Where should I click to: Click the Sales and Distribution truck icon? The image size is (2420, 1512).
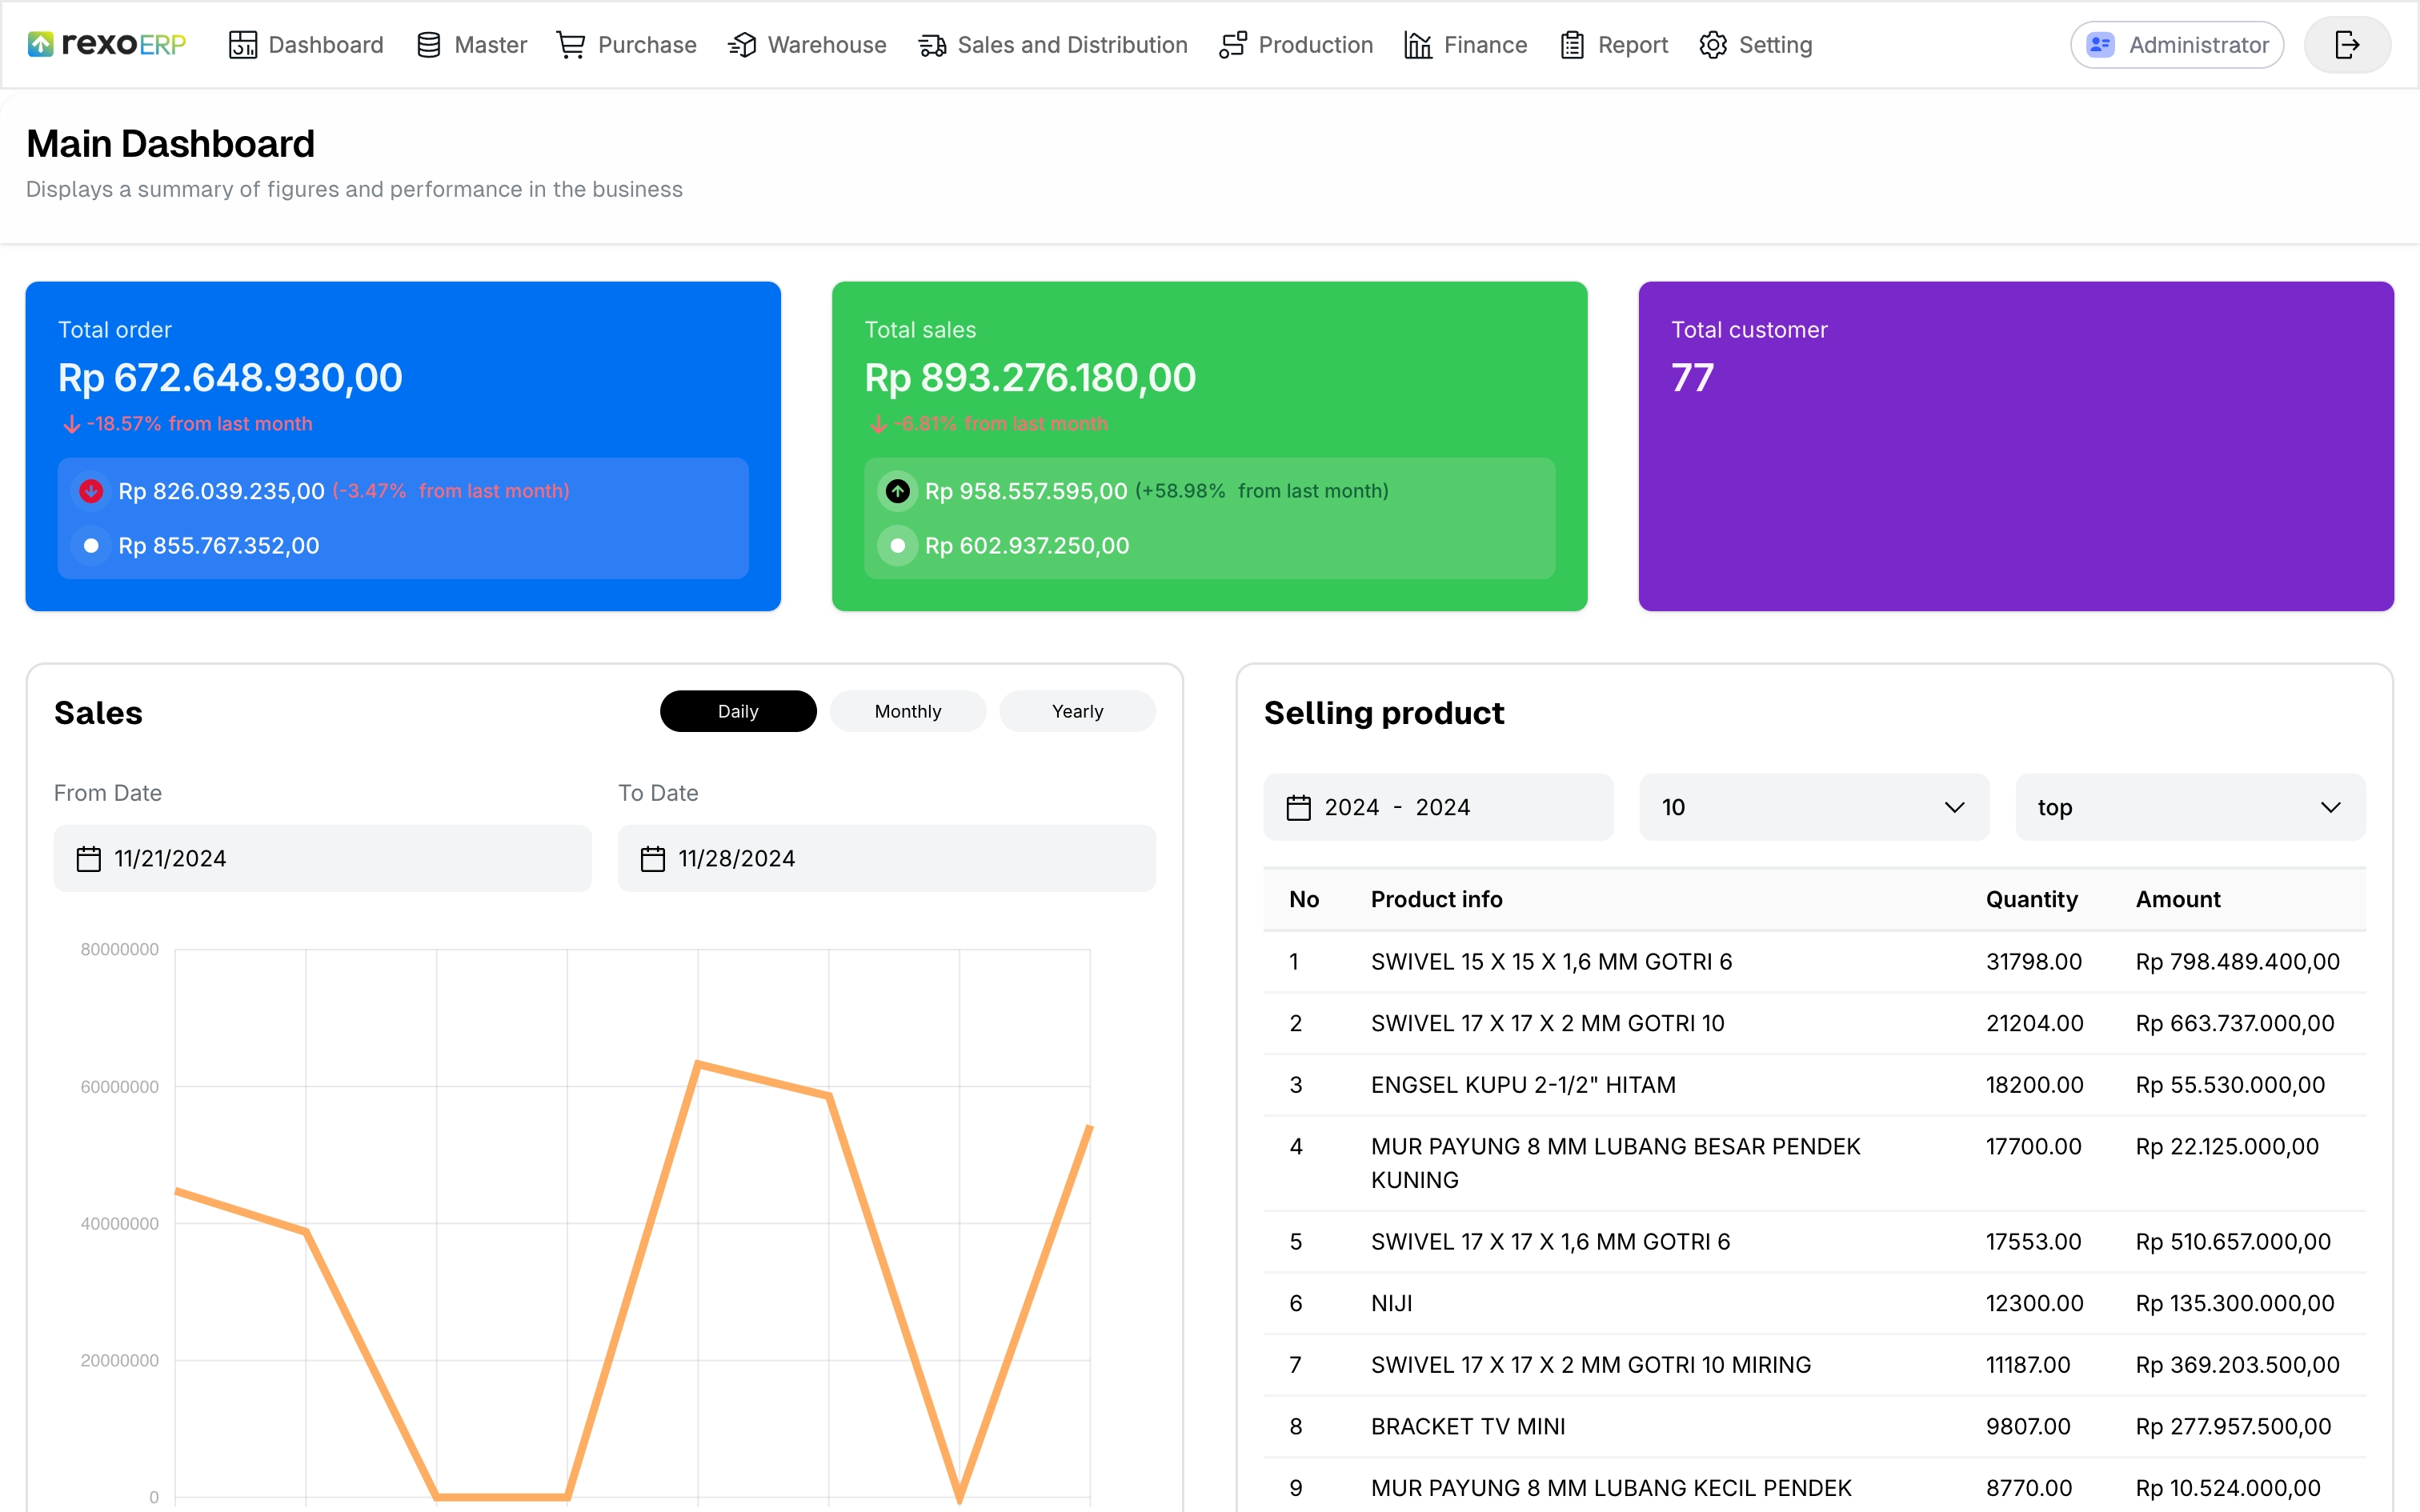[932, 45]
